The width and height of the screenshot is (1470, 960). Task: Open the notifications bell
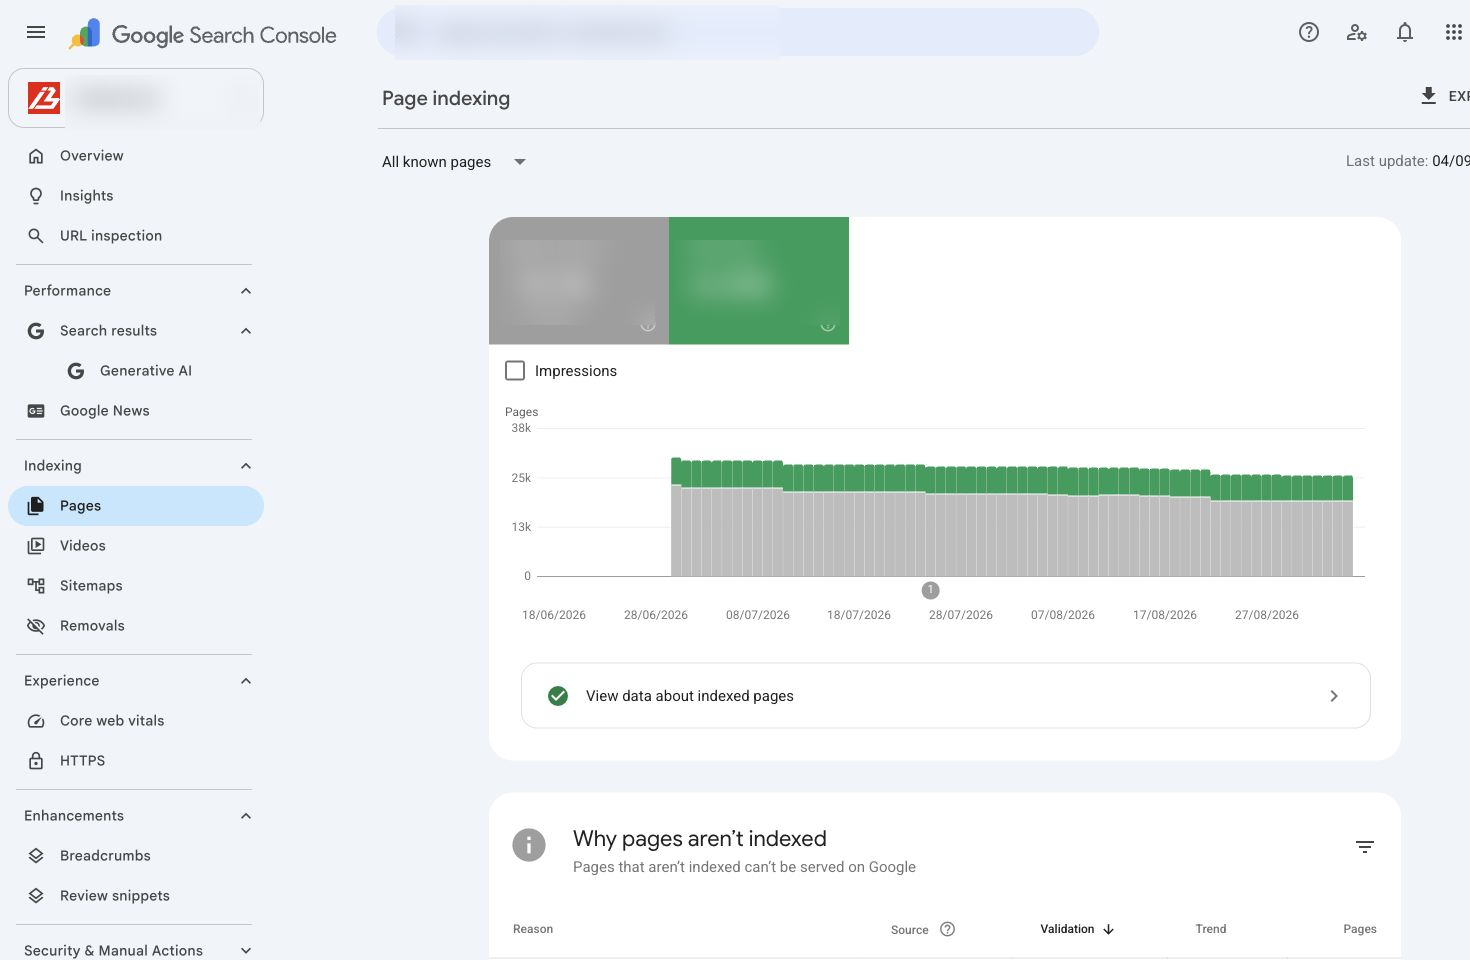pyautogui.click(x=1405, y=32)
